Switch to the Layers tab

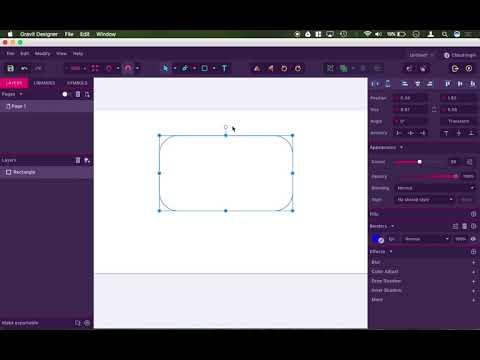(x=14, y=83)
